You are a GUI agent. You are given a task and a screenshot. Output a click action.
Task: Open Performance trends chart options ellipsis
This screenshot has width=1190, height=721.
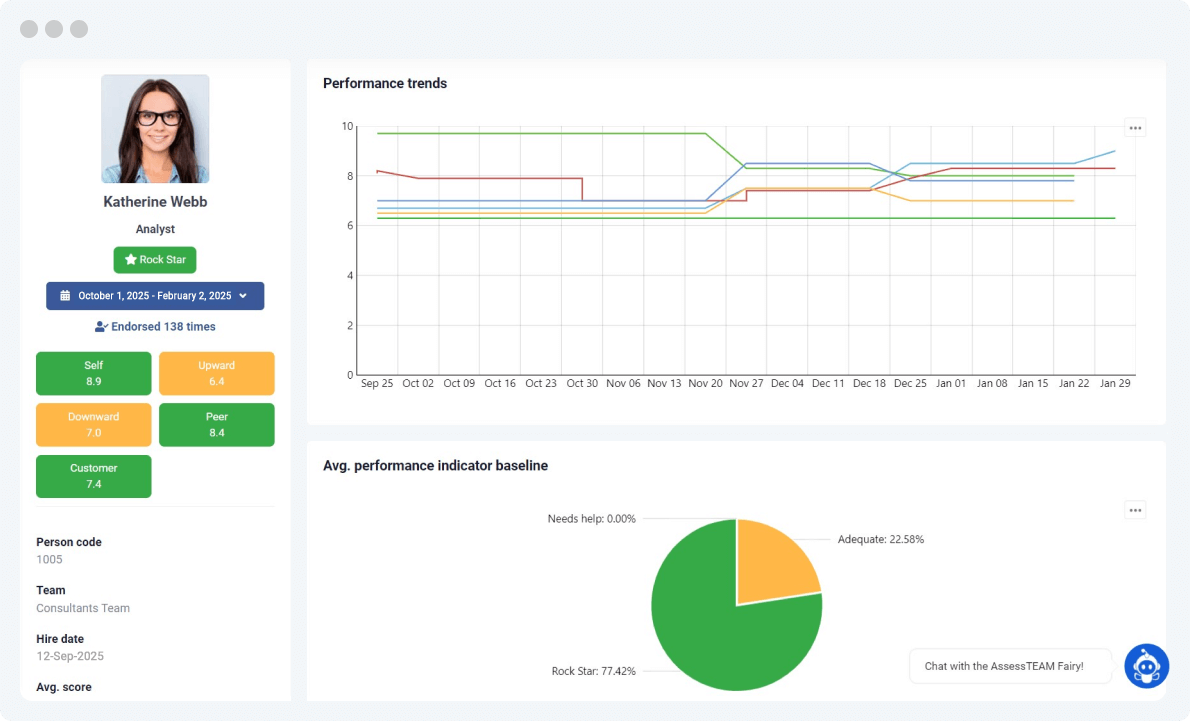[1135, 127]
